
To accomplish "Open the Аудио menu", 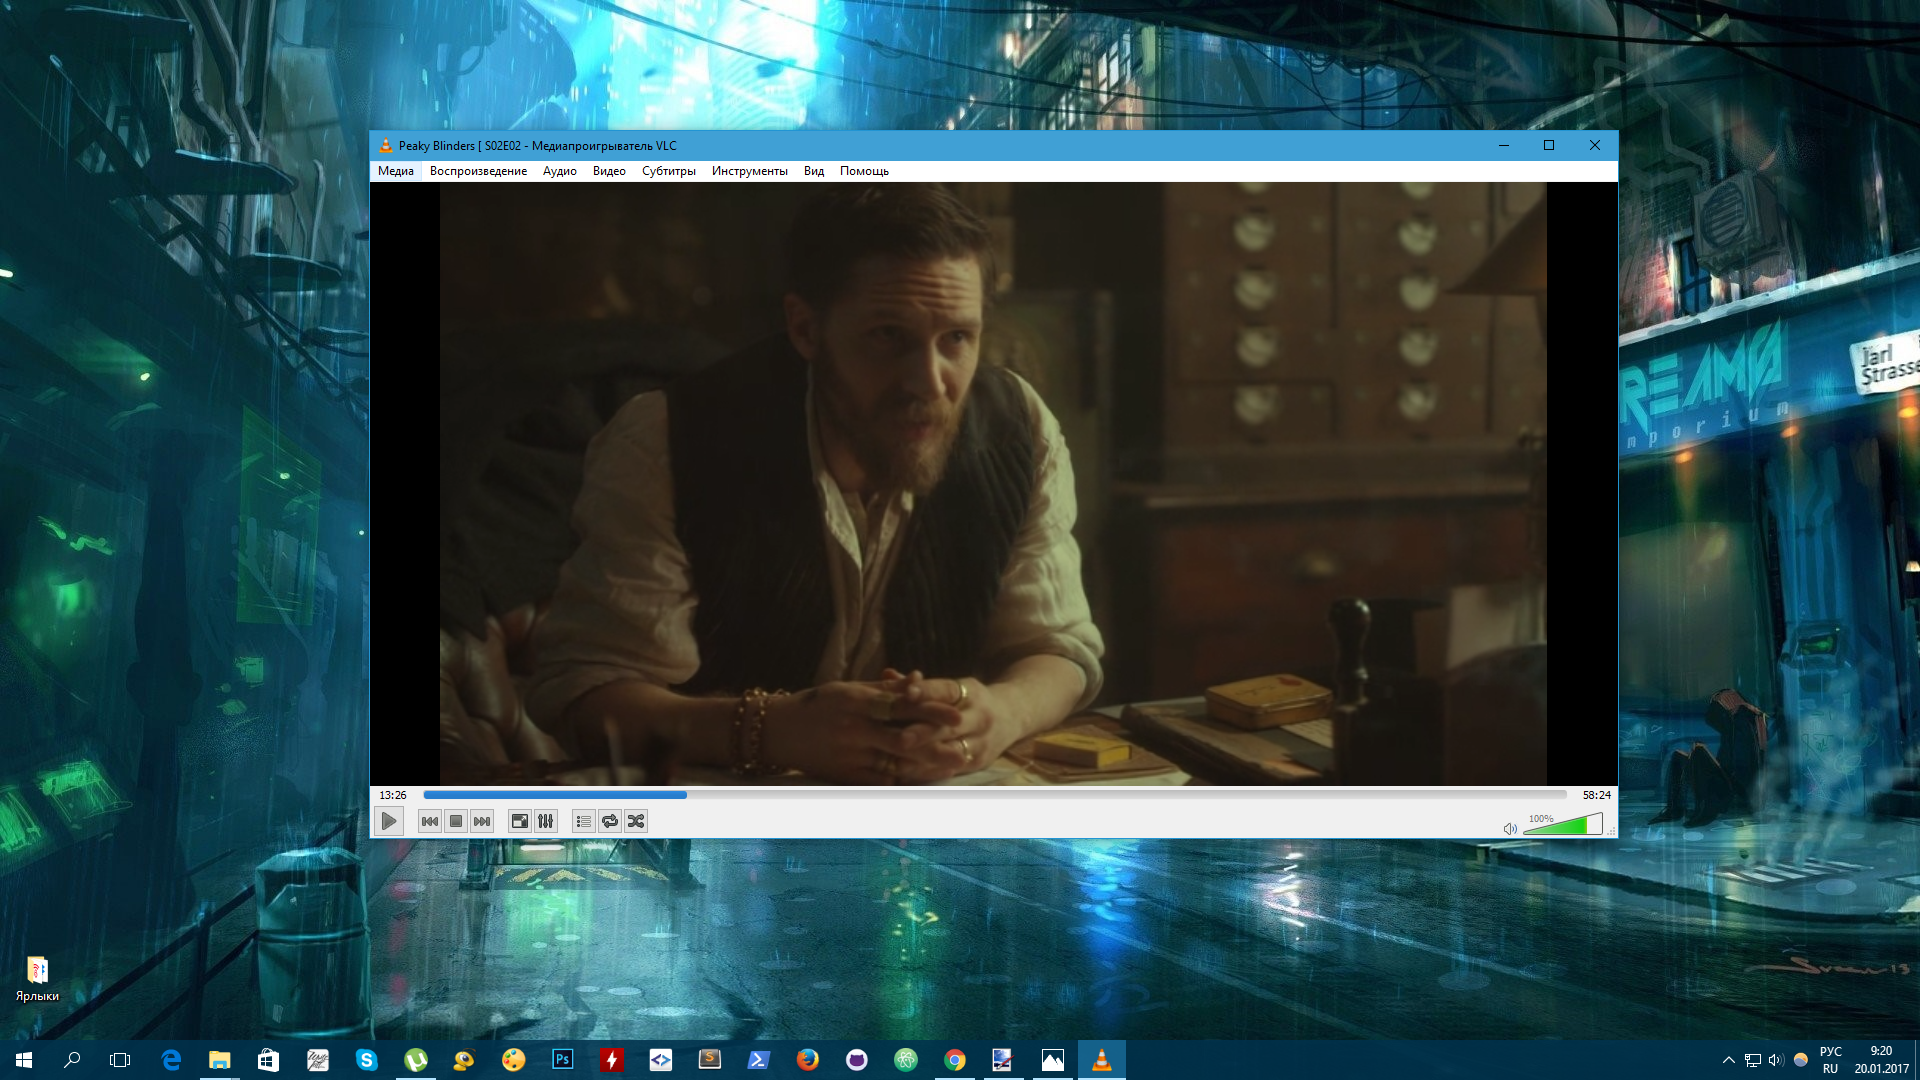I will point(560,171).
